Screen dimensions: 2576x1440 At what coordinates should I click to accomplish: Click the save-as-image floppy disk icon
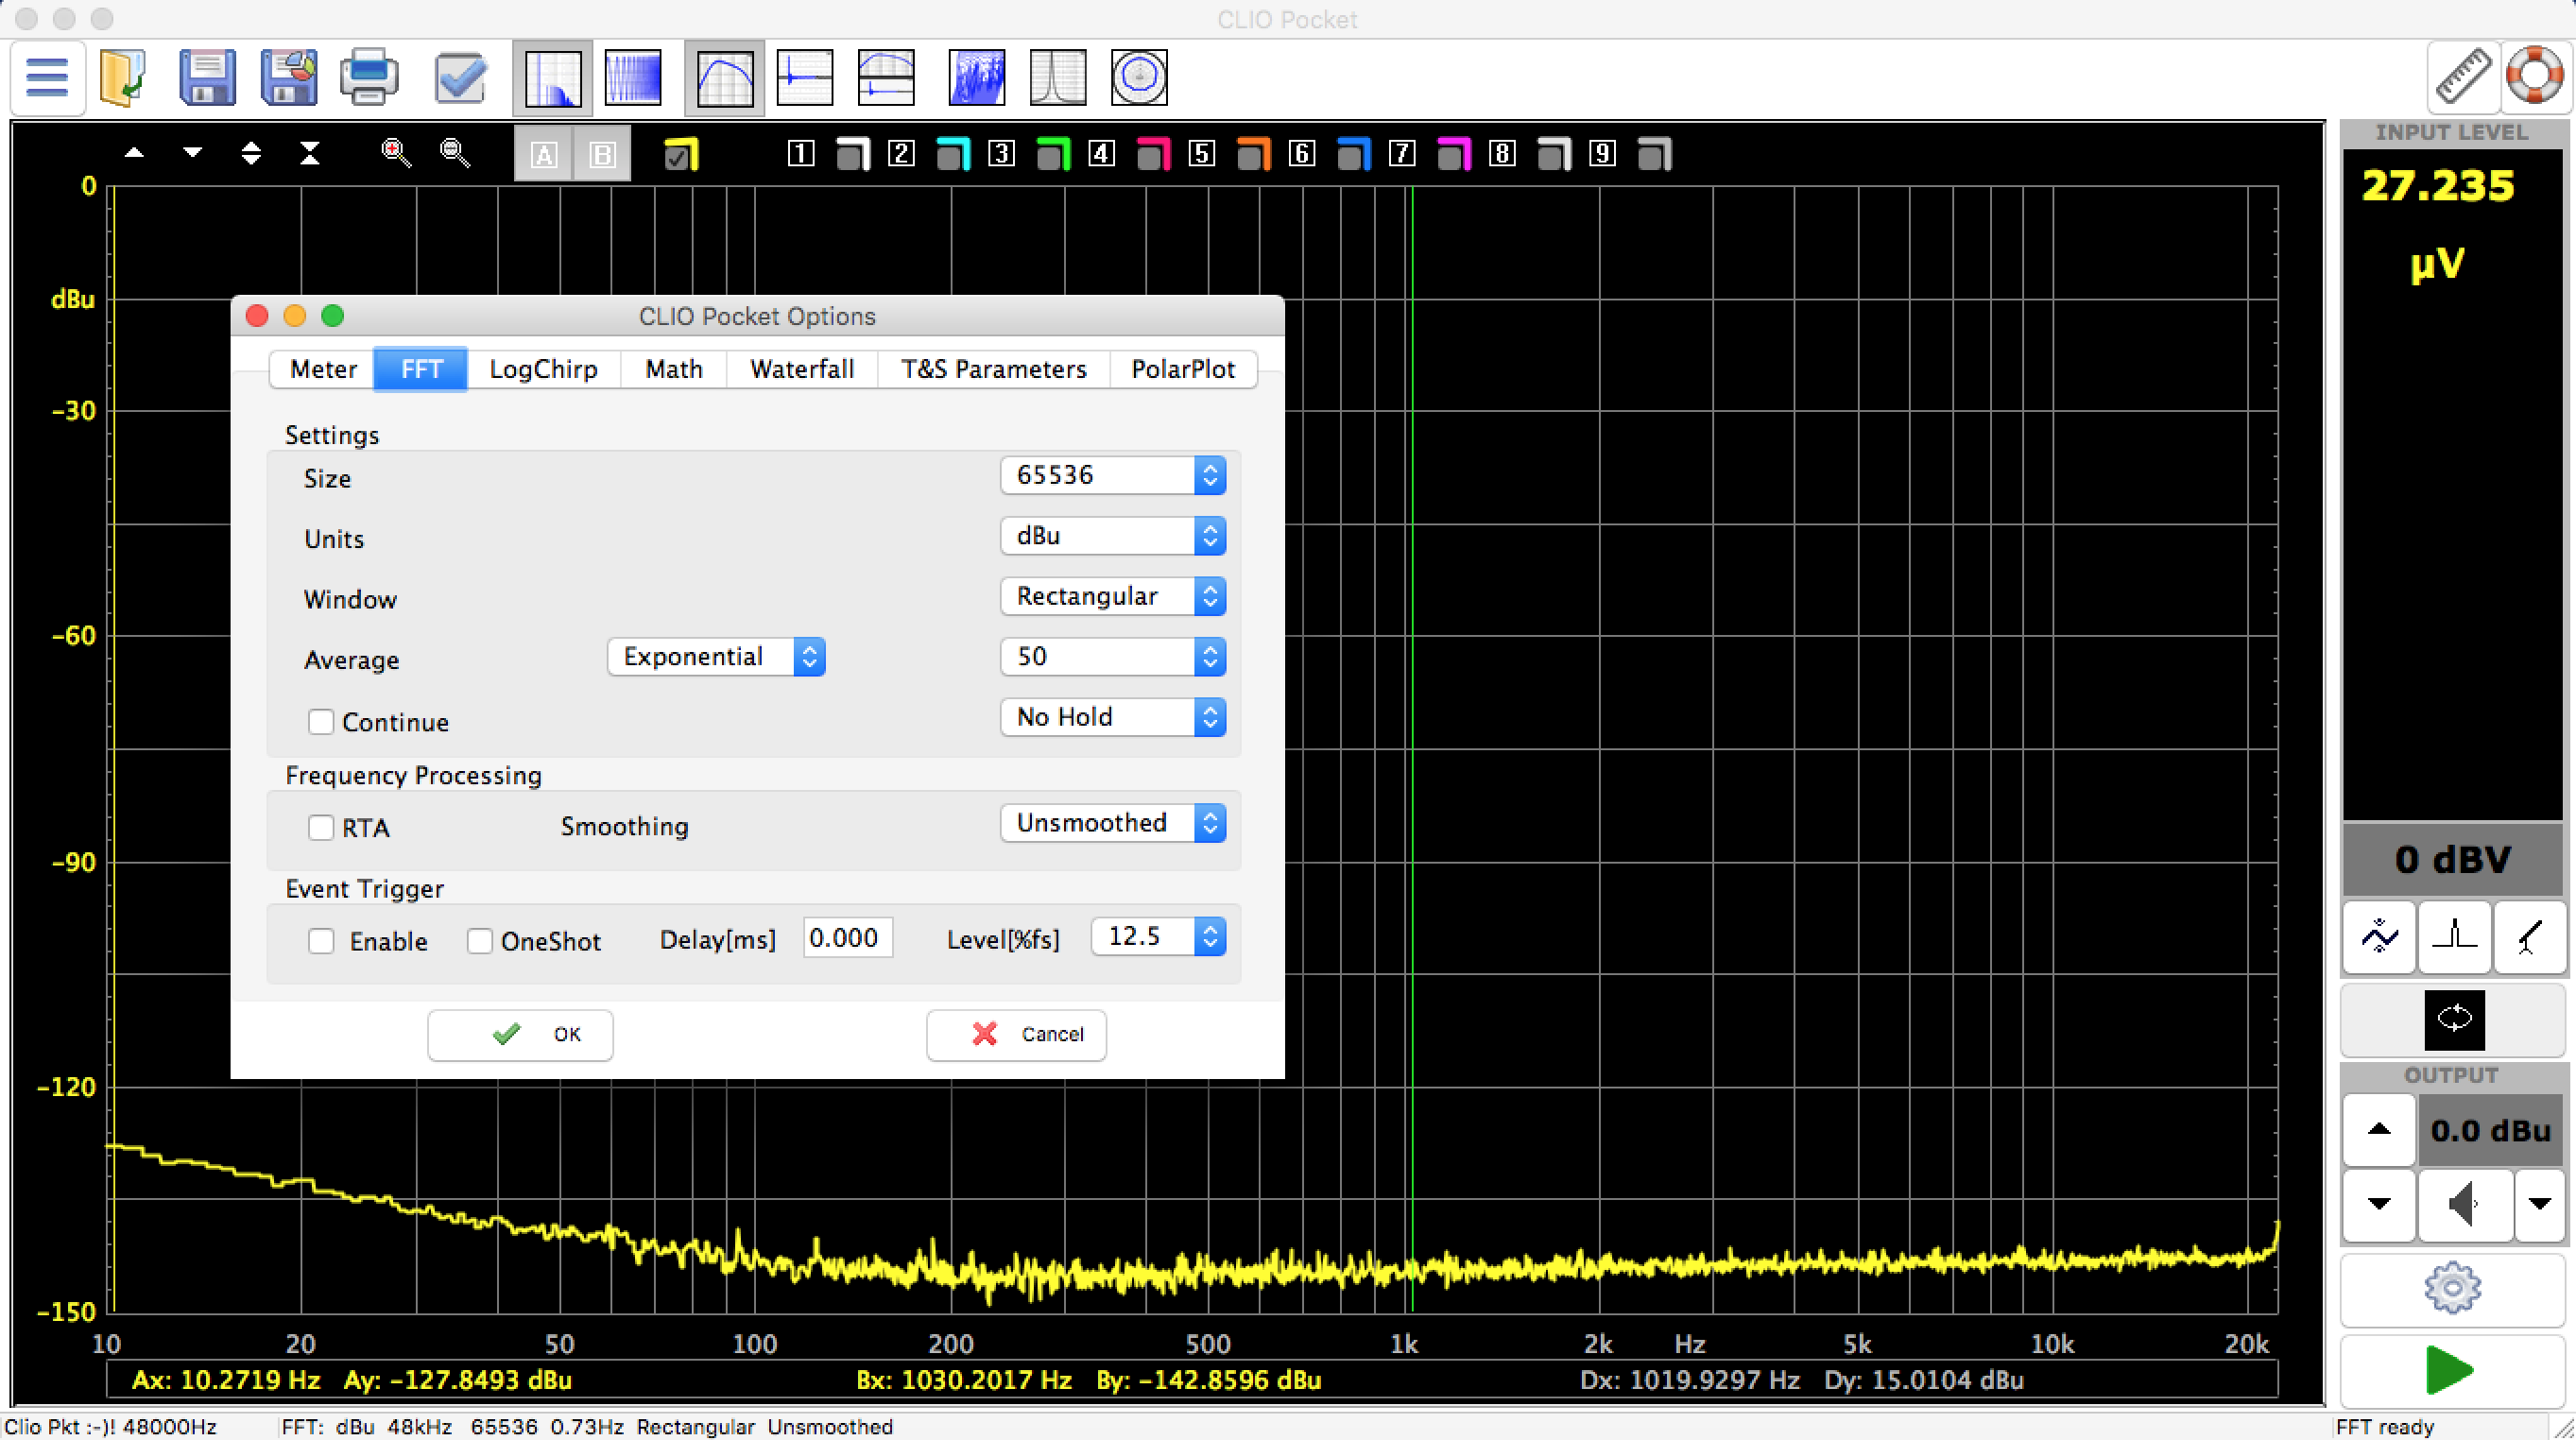pos(289,77)
